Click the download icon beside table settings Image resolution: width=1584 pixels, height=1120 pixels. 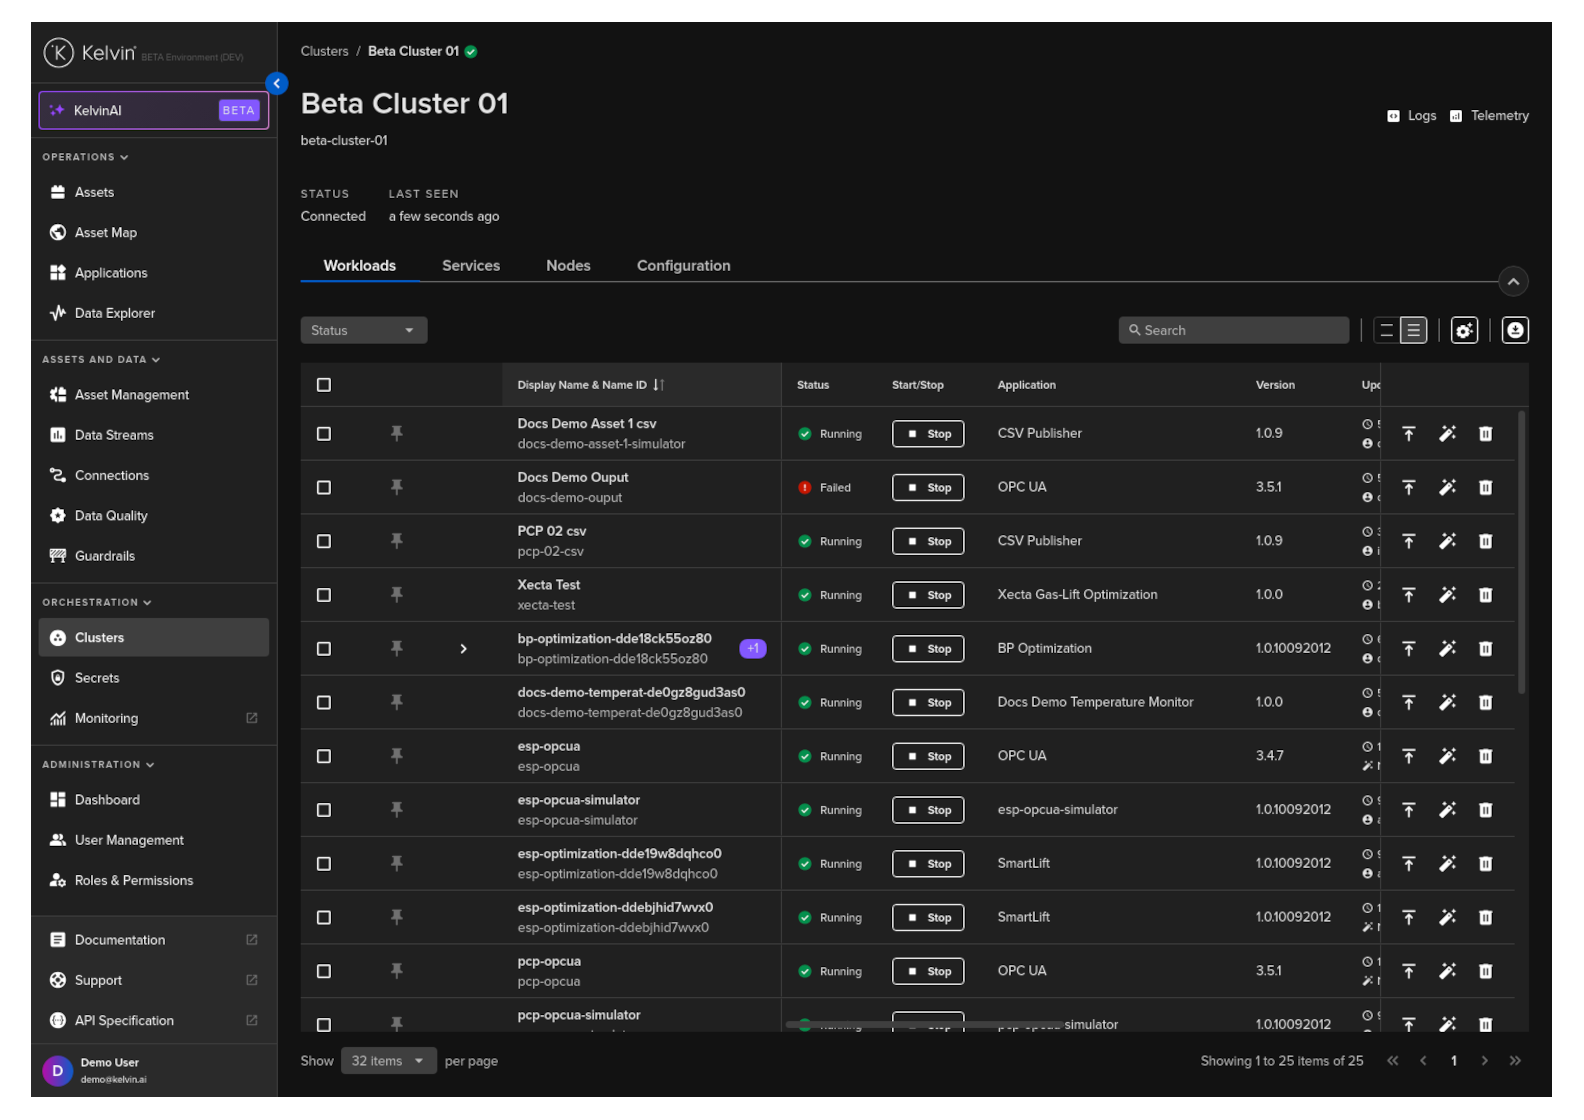pos(1515,331)
